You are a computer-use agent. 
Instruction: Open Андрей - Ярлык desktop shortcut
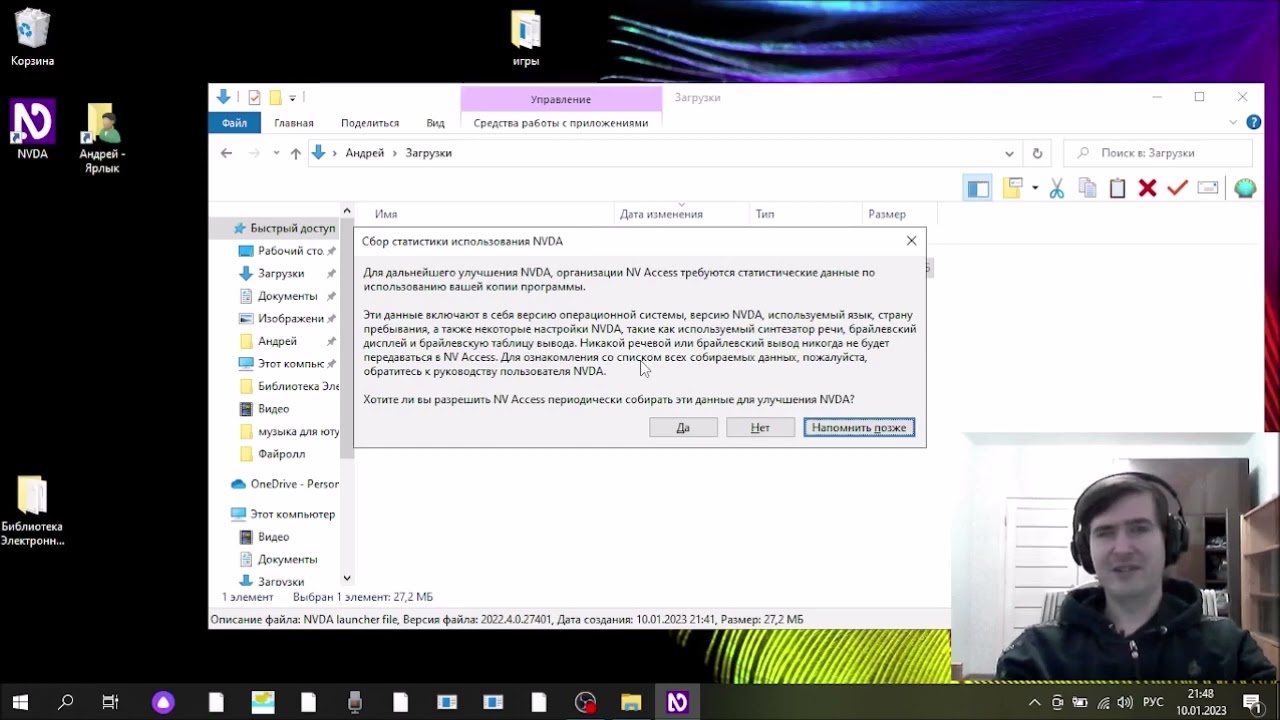point(102,138)
